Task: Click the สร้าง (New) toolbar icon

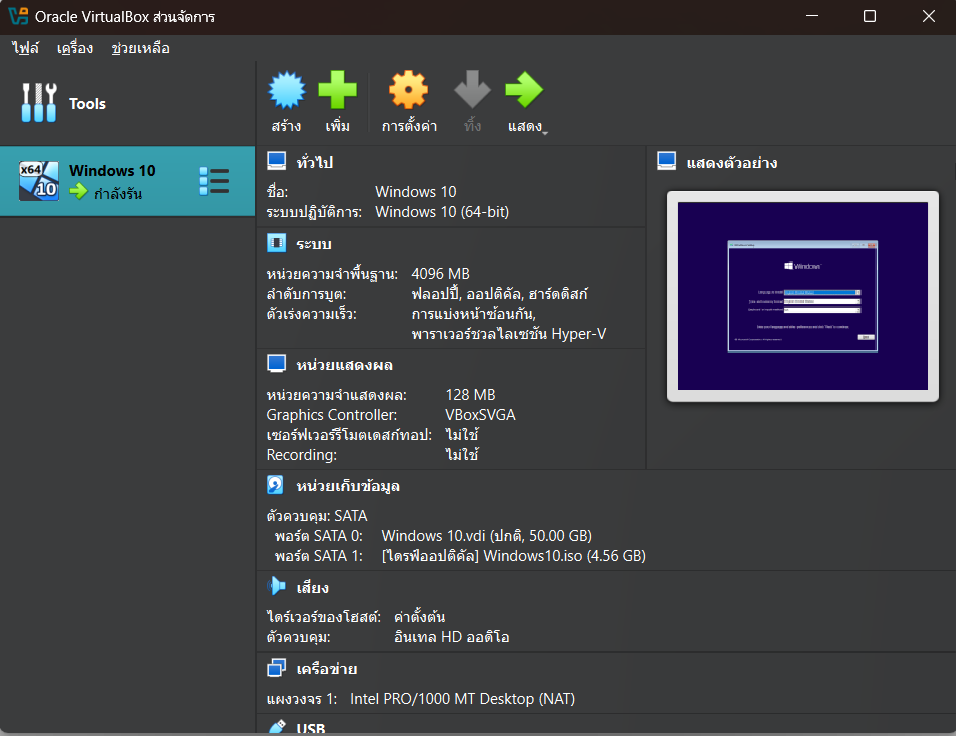Action: tap(287, 90)
